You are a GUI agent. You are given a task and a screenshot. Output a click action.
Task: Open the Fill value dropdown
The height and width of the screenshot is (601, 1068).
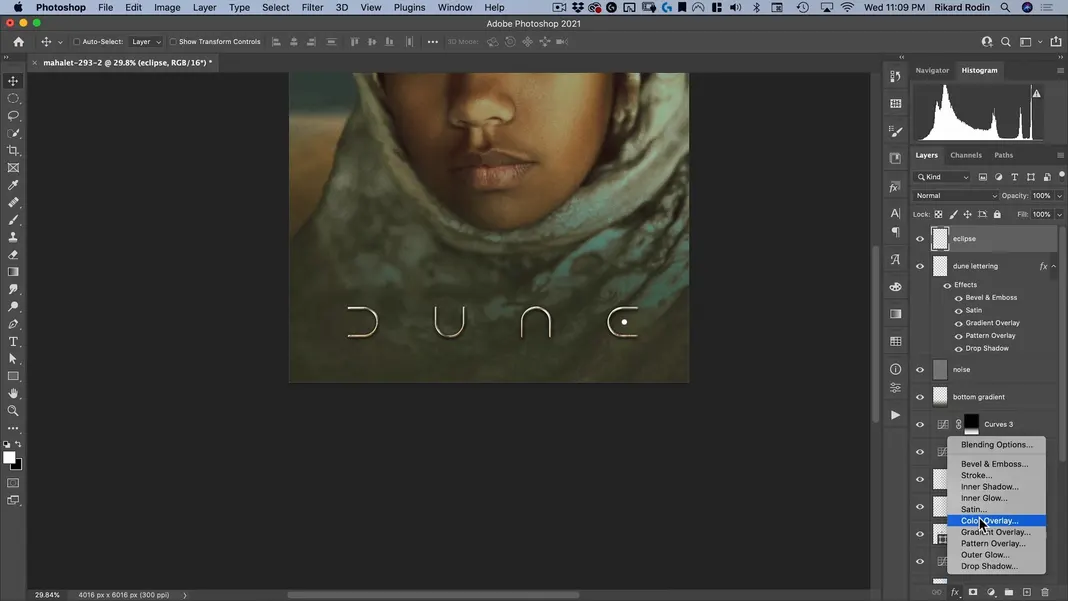(1058, 215)
